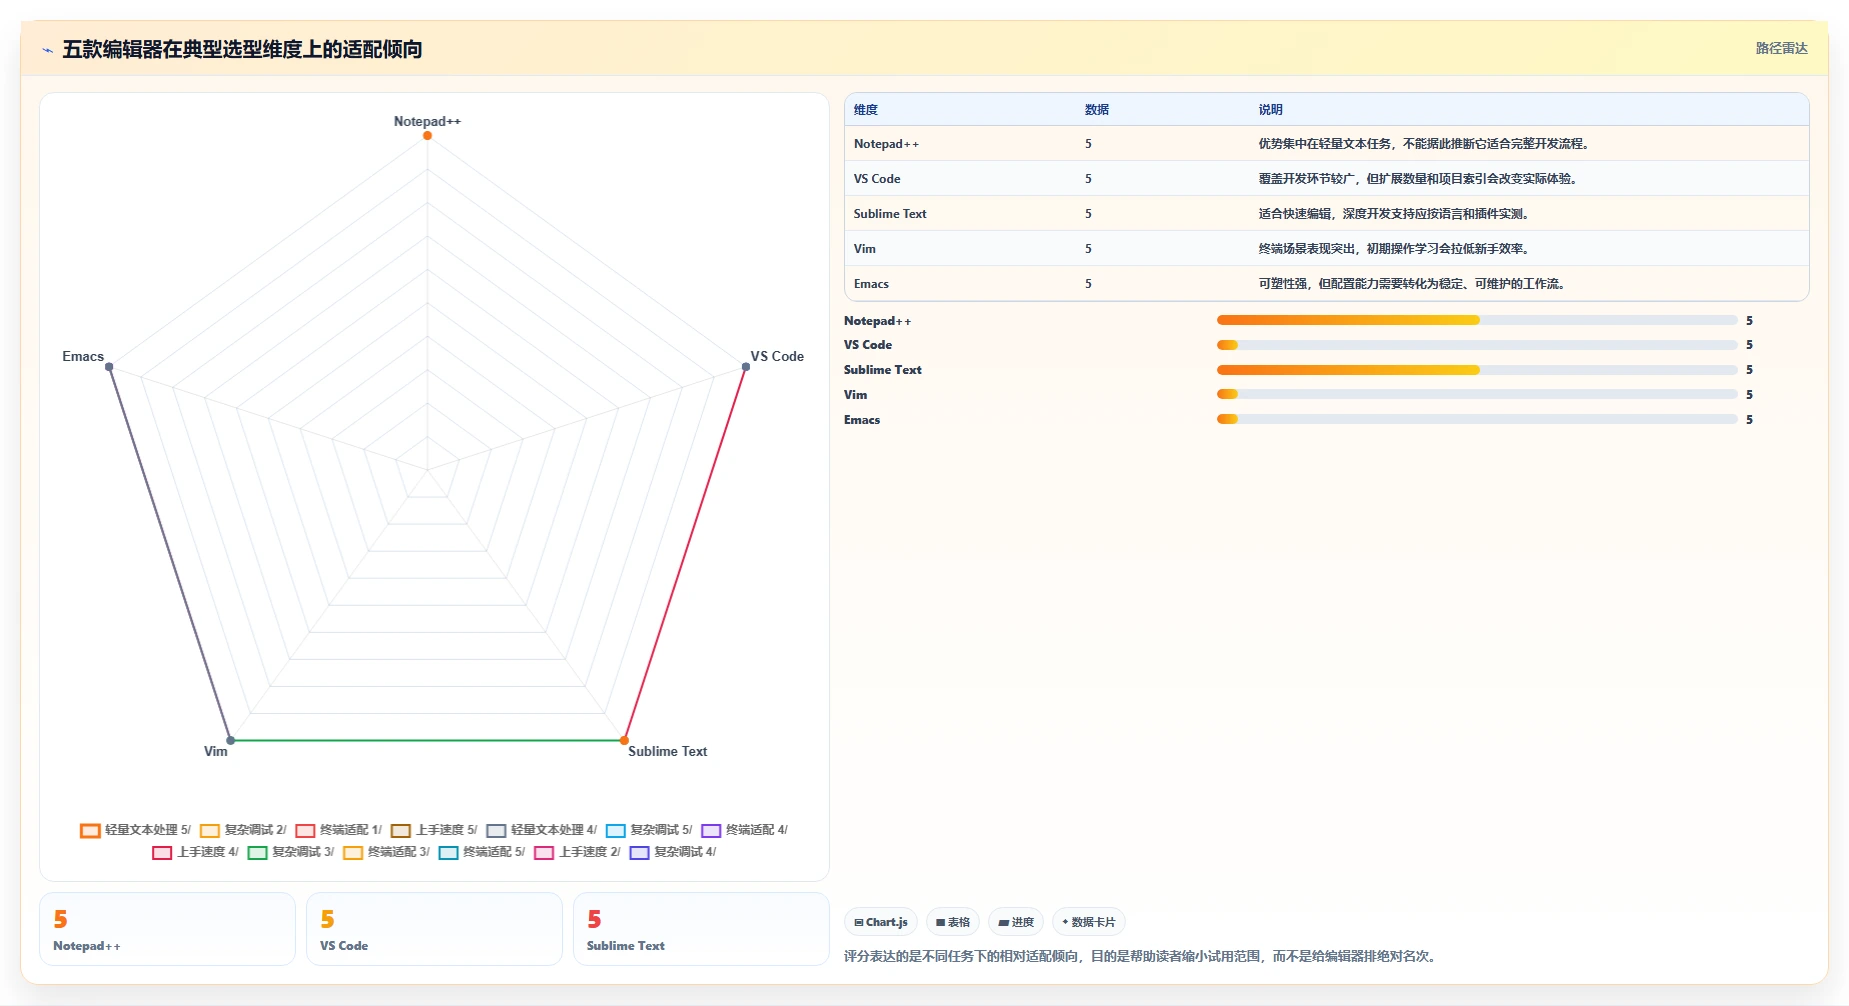This screenshot has width=1849, height=1006.
Task: Toggle legend item 上手速度 4/
Action: 195,852
